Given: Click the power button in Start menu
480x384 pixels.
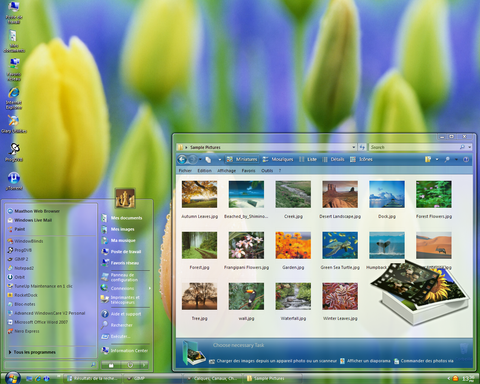Looking at the screenshot, I should tap(130, 365).
